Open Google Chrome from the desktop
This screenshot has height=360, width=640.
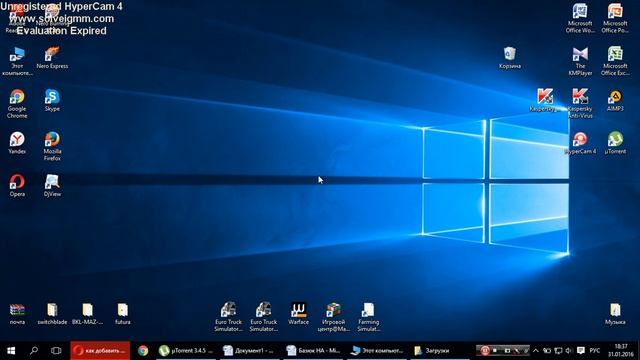(x=17, y=104)
